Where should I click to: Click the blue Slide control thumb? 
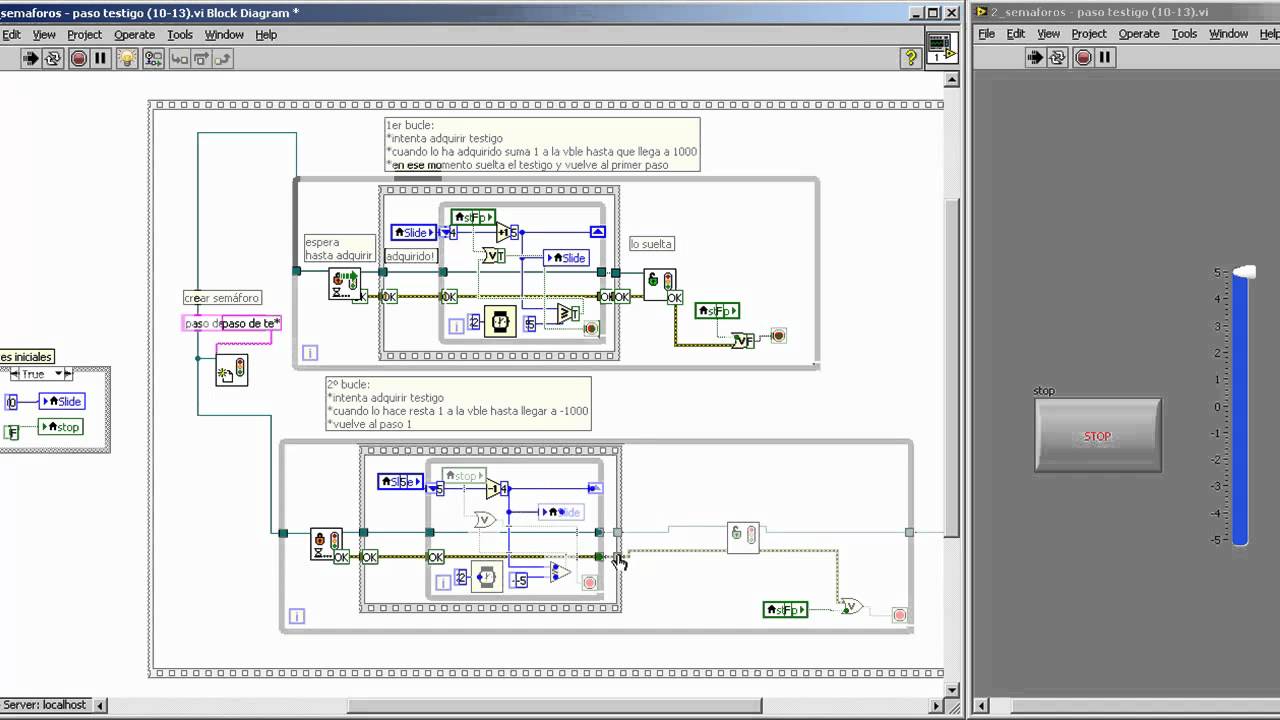[x=1243, y=272]
